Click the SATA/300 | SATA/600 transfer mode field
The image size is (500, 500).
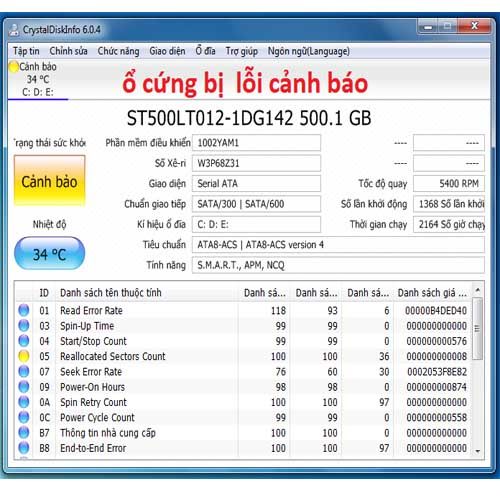256,204
